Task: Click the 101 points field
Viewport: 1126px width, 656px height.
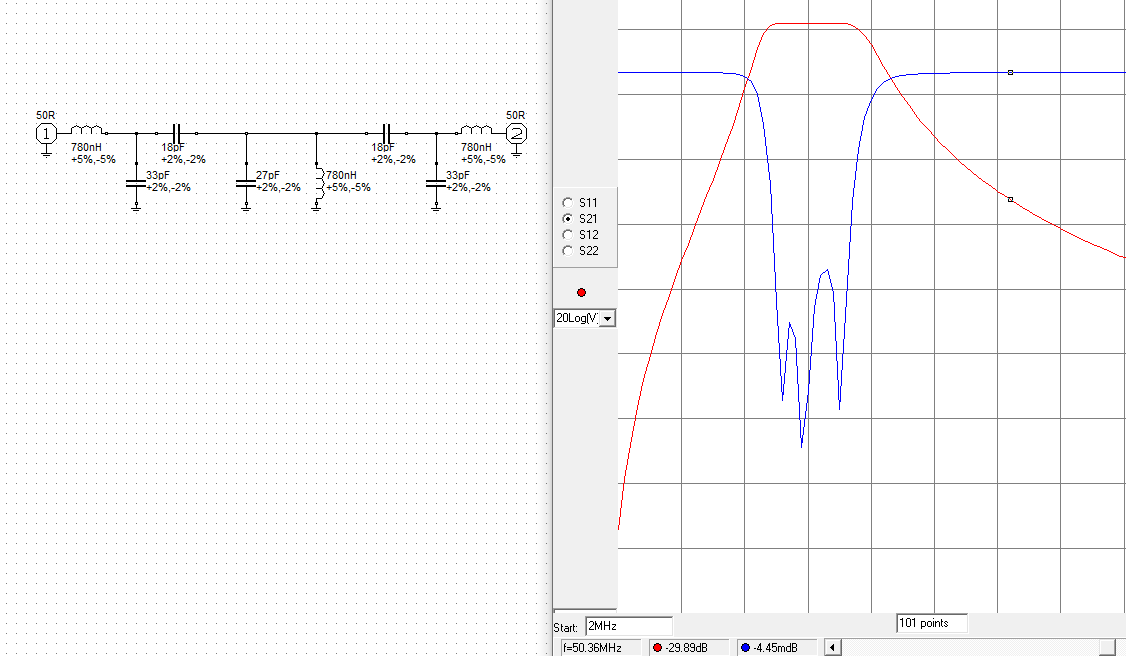Action: 931,623
